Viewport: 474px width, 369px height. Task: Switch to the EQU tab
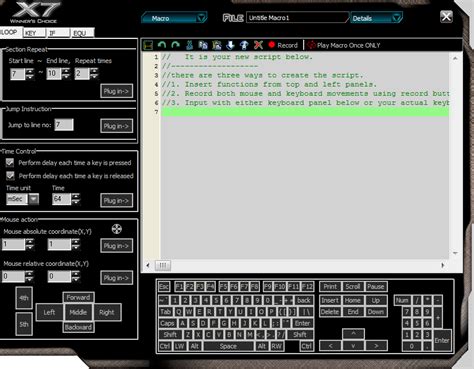[x=82, y=33]
